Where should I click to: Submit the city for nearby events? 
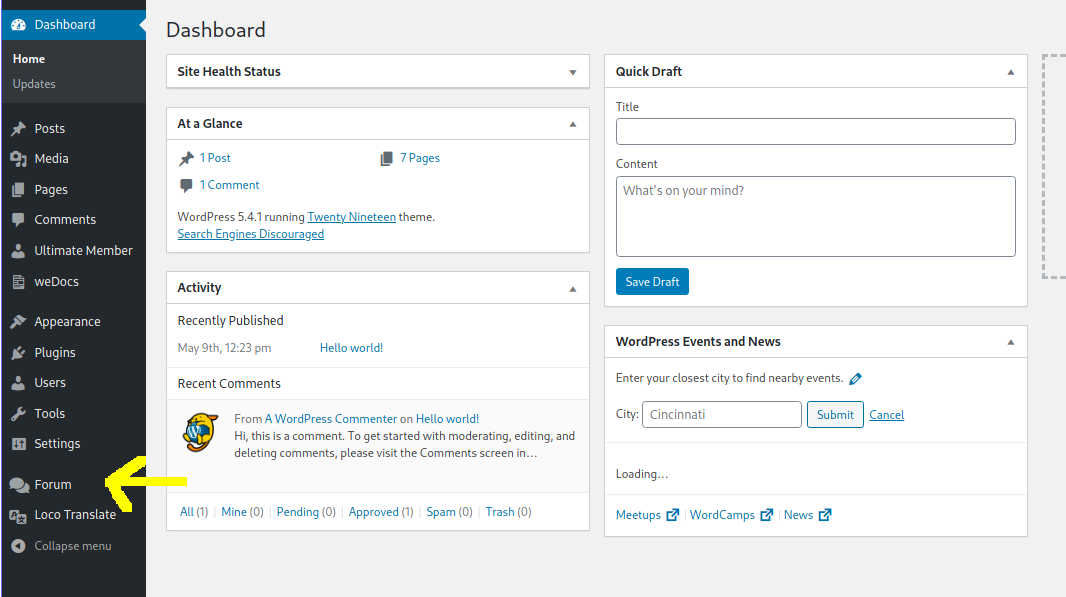[x=835, y=415]
